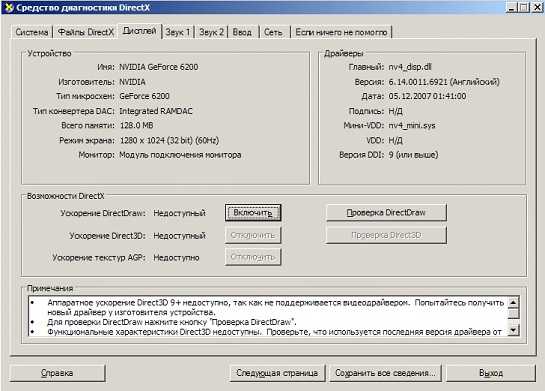Image resolution: width=545 pixels, height=391 pixels.
Task: Click Integrated RAMDAC value
Action: [156, 111]
